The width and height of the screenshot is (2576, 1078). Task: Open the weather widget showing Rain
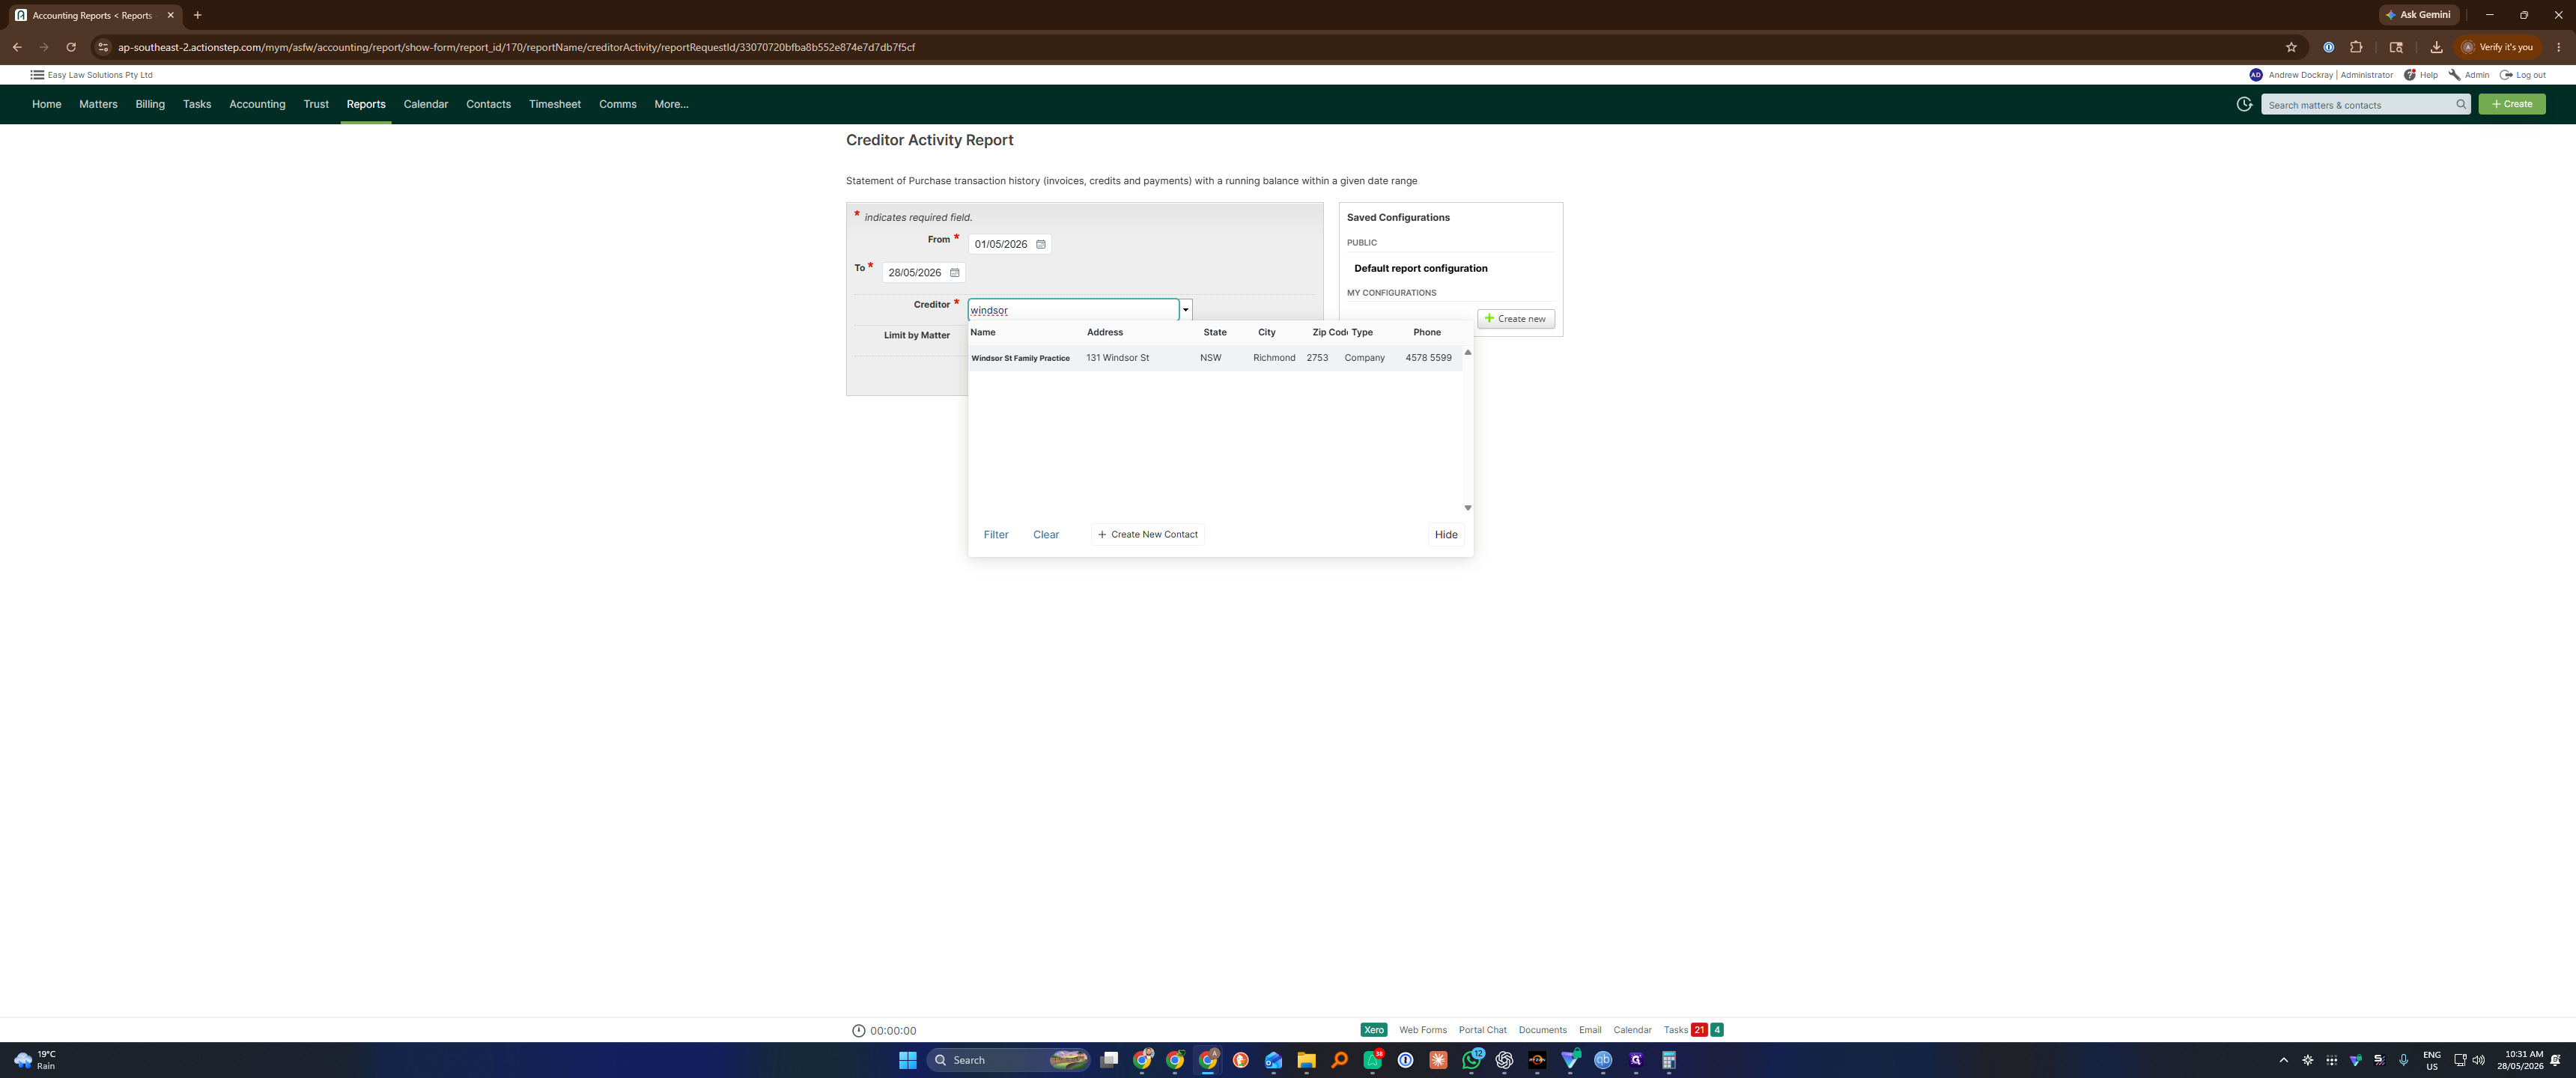(x=34, y=1060)
